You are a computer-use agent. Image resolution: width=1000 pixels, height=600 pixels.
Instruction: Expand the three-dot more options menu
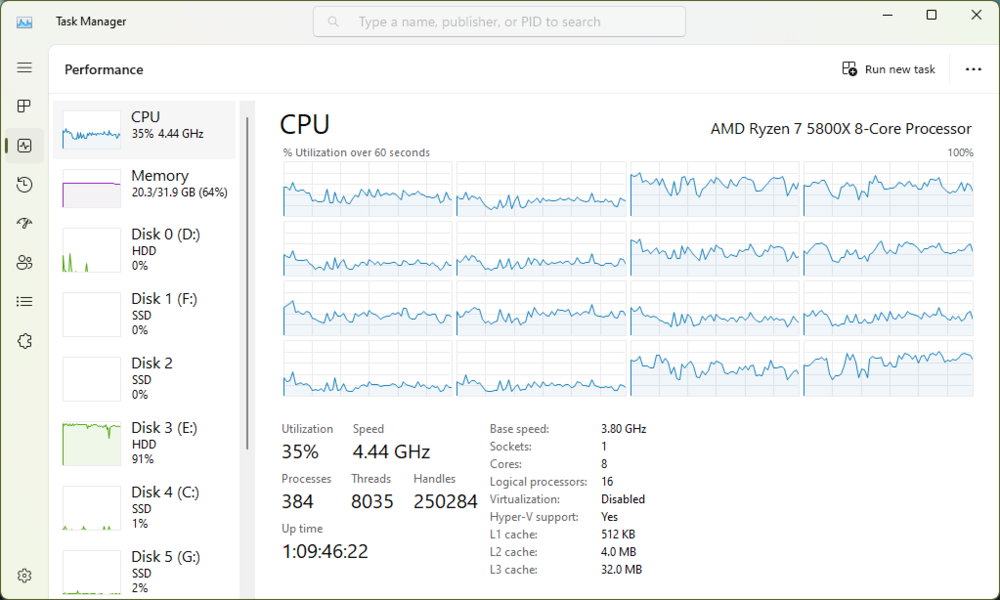tap(973, 69)
